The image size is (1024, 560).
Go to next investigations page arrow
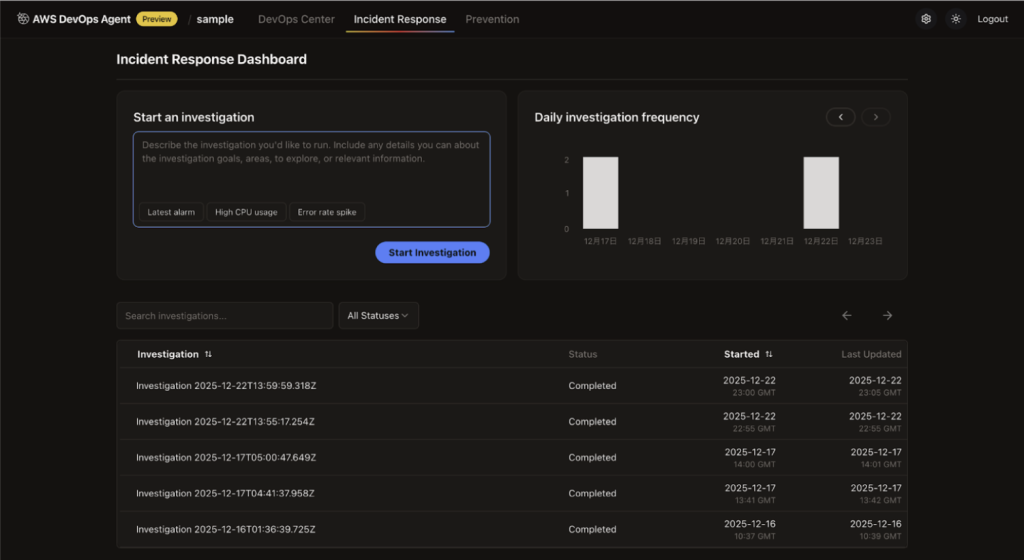[x=887, y=316]
